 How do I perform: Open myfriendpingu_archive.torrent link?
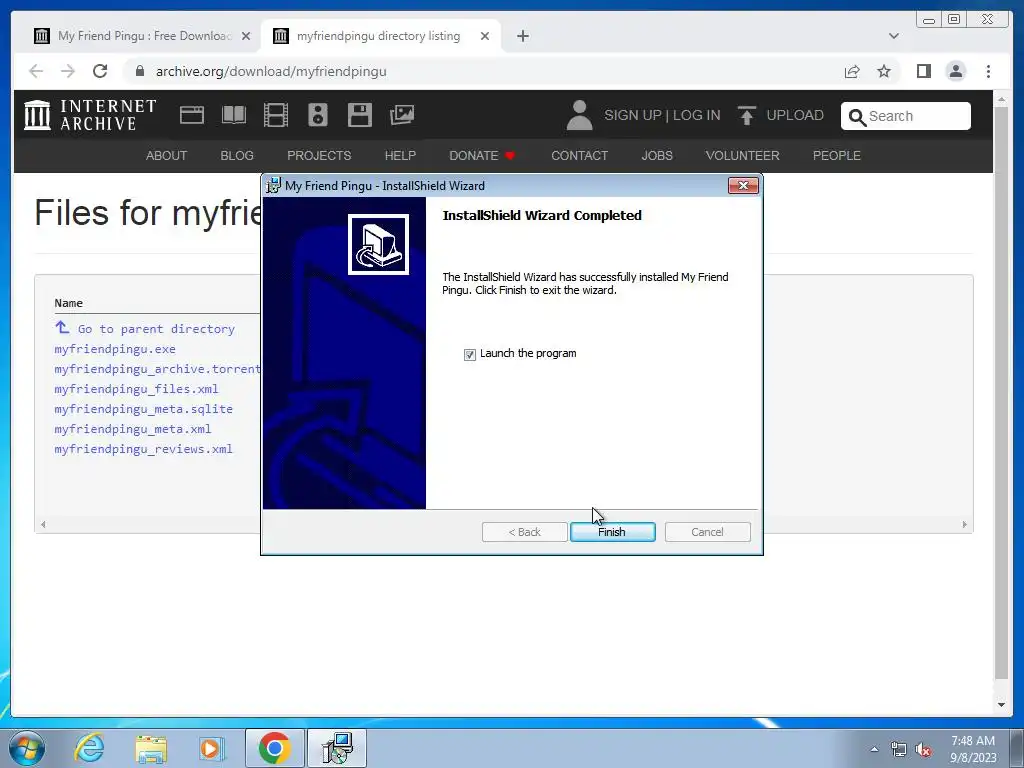click(157, 369)
